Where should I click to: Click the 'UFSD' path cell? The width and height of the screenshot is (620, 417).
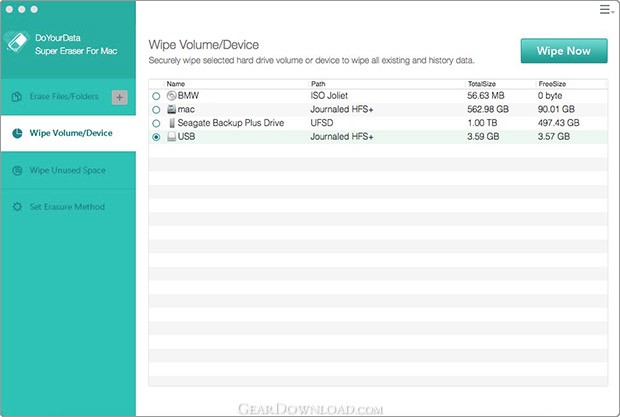321,123
